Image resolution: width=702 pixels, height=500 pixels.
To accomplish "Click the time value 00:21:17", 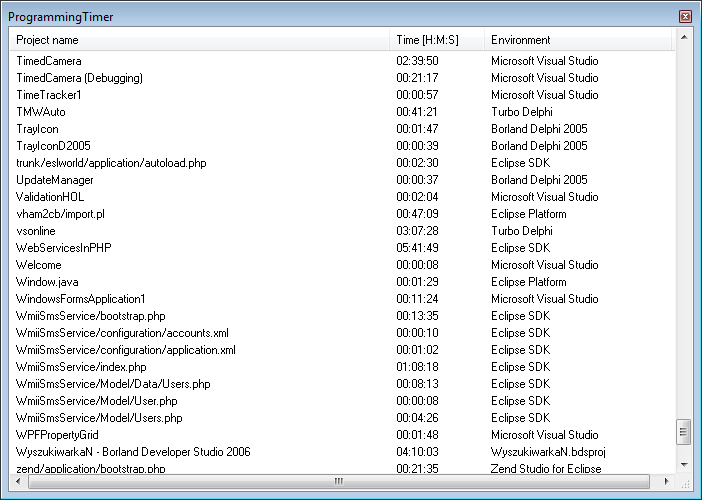I will pyautogui.click(x=417, y=78).
